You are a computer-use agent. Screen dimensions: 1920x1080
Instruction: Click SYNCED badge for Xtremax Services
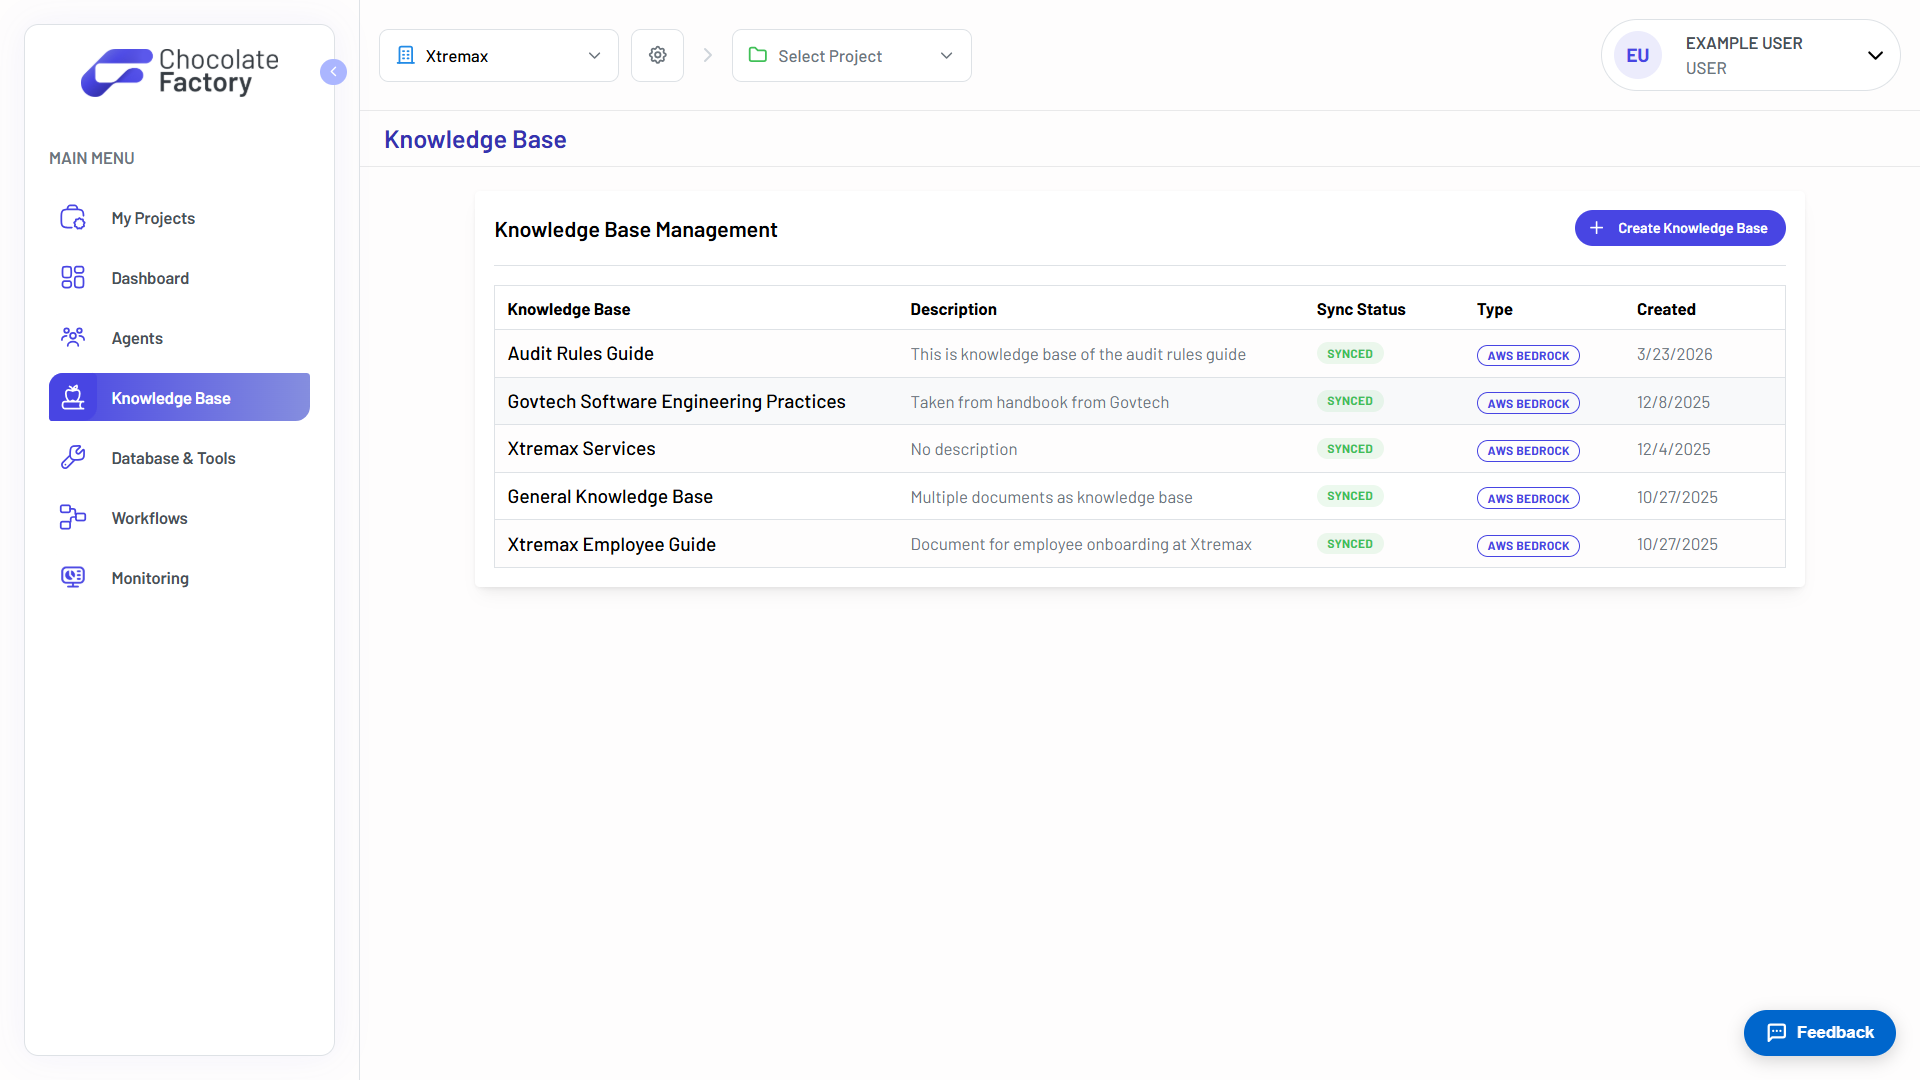click(x=1349, y=449)
